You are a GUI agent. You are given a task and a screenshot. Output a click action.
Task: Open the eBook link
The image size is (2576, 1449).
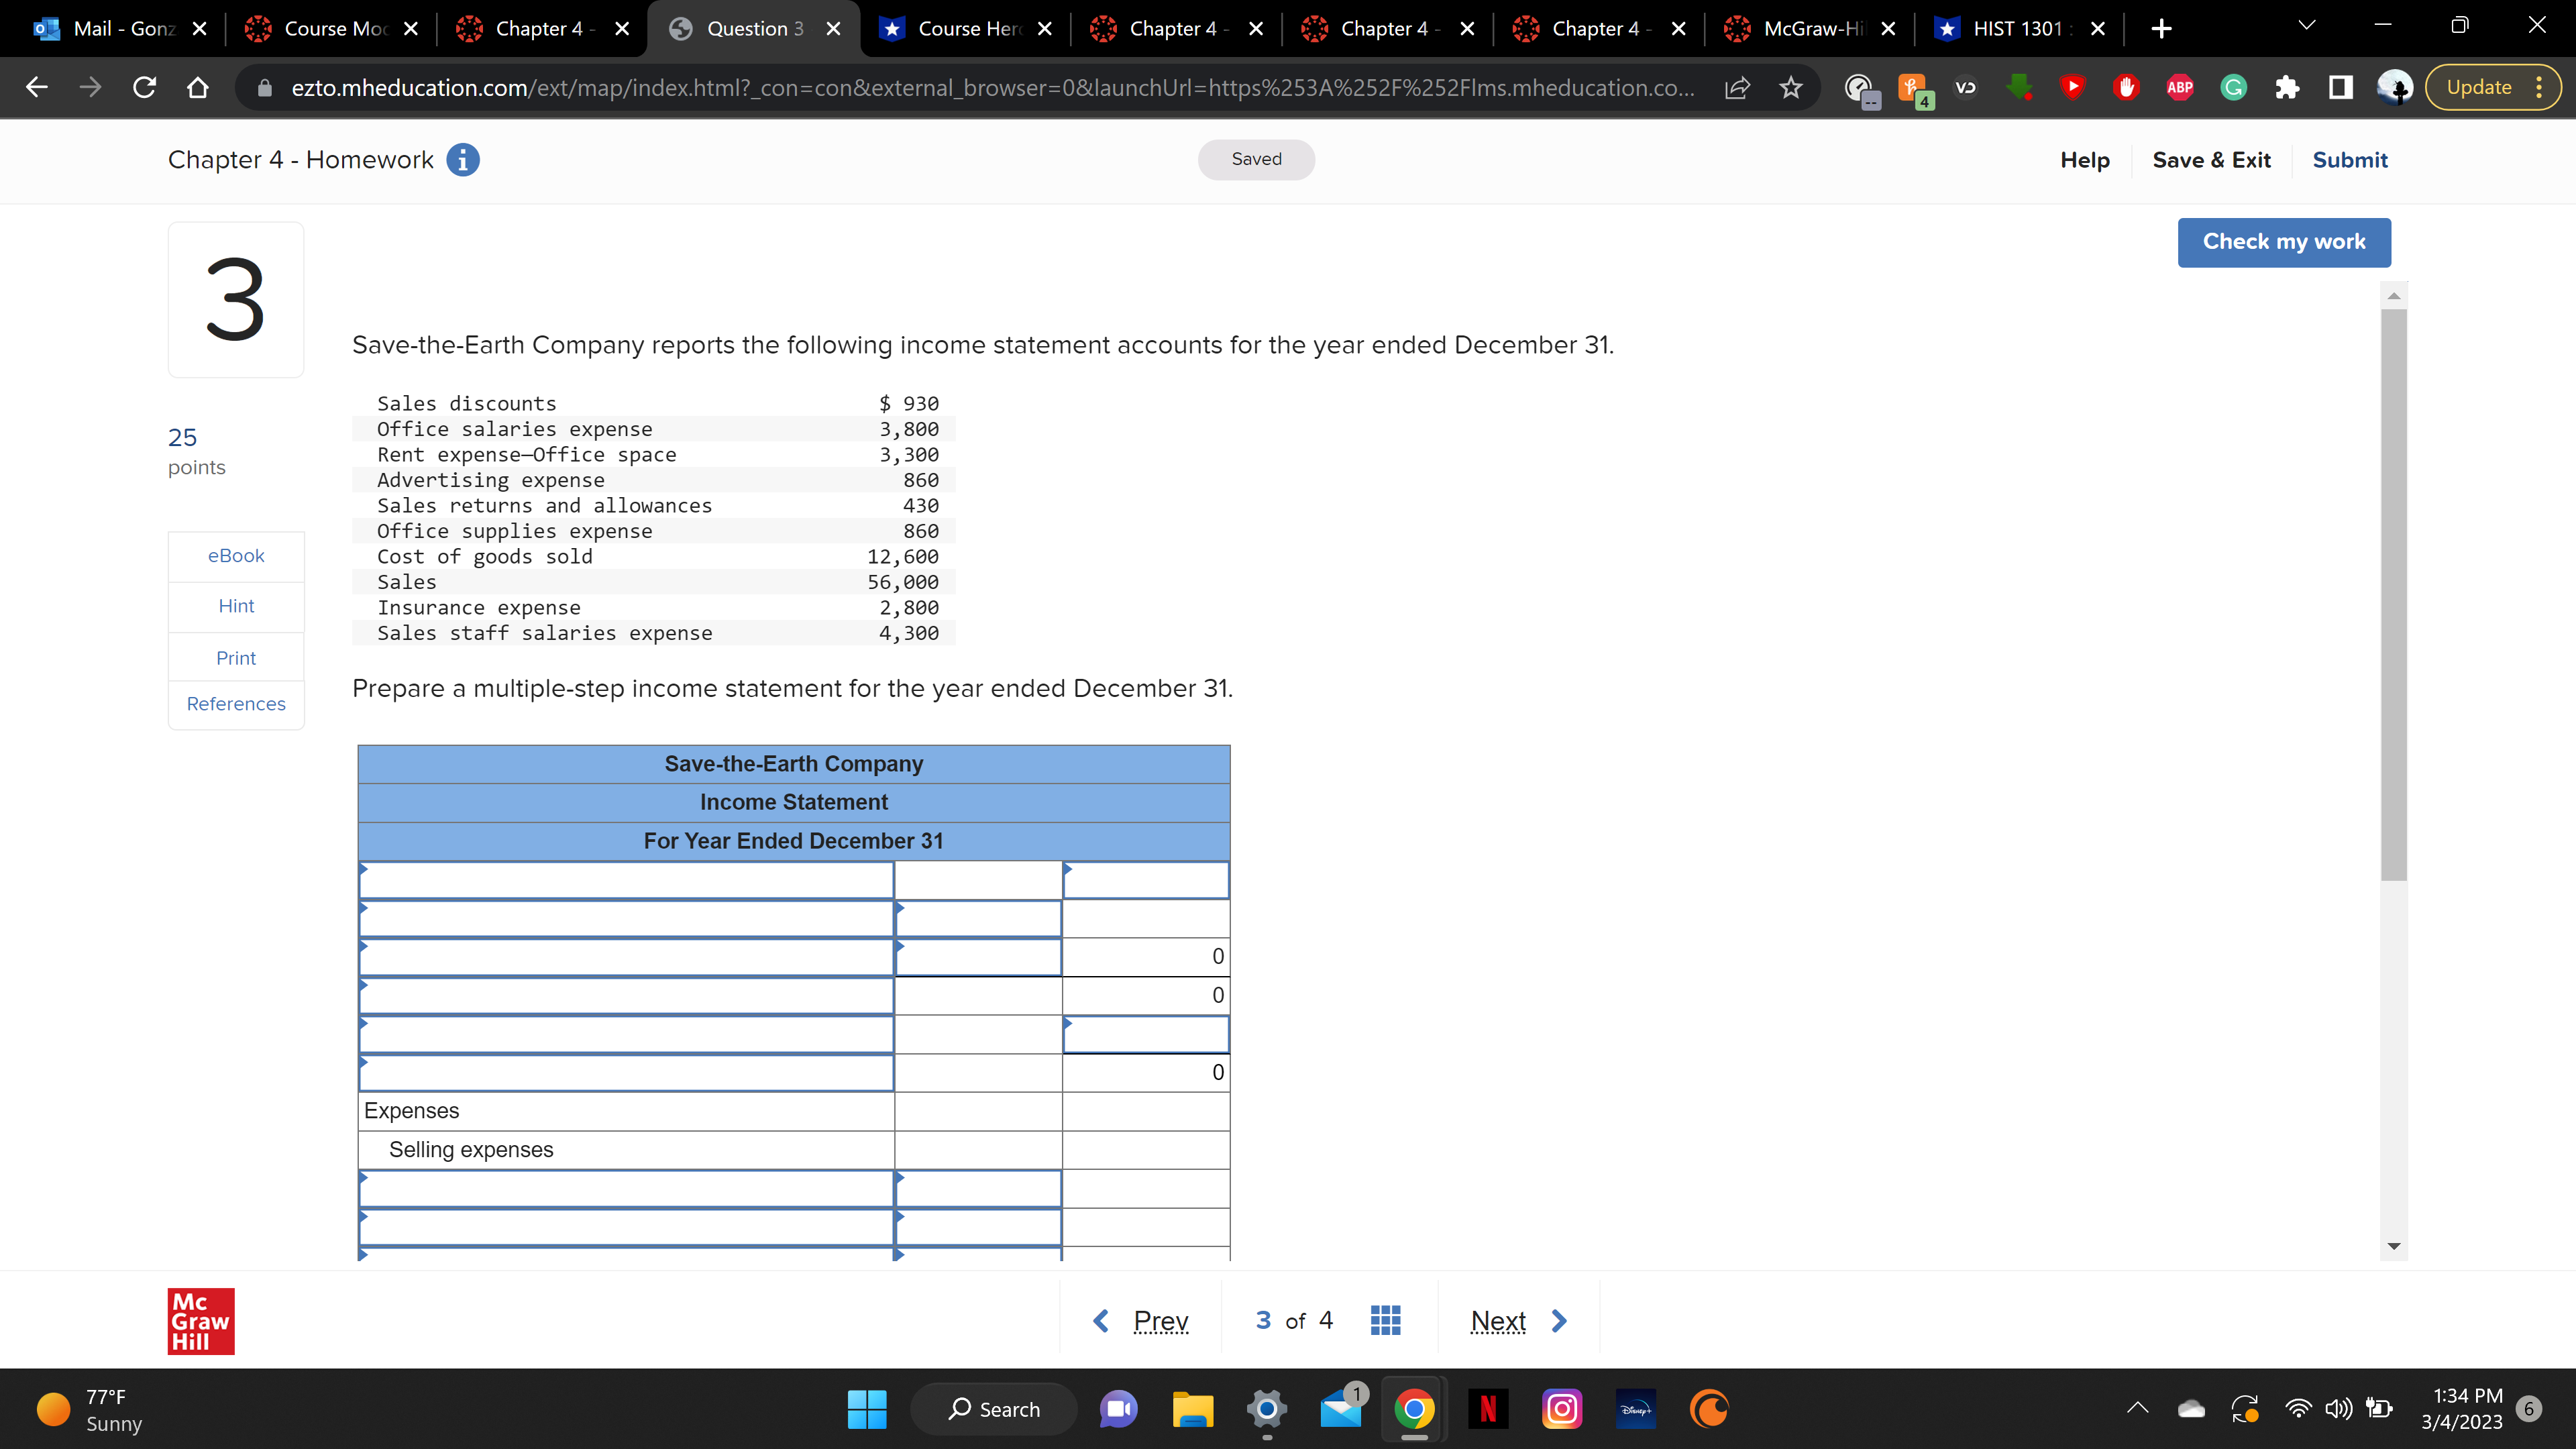pyautogui.click(x=236, y=556)
